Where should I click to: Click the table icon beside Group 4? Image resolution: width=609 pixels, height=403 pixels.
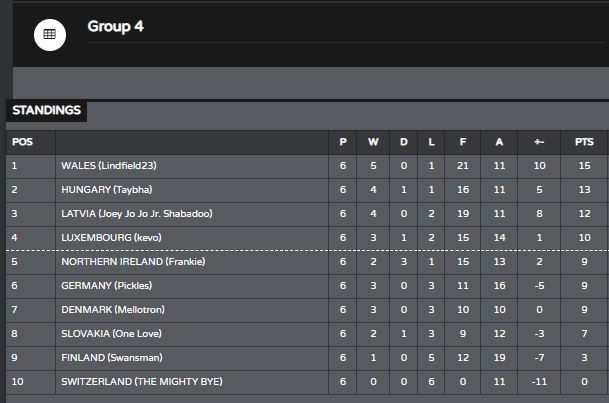(50, 35)
